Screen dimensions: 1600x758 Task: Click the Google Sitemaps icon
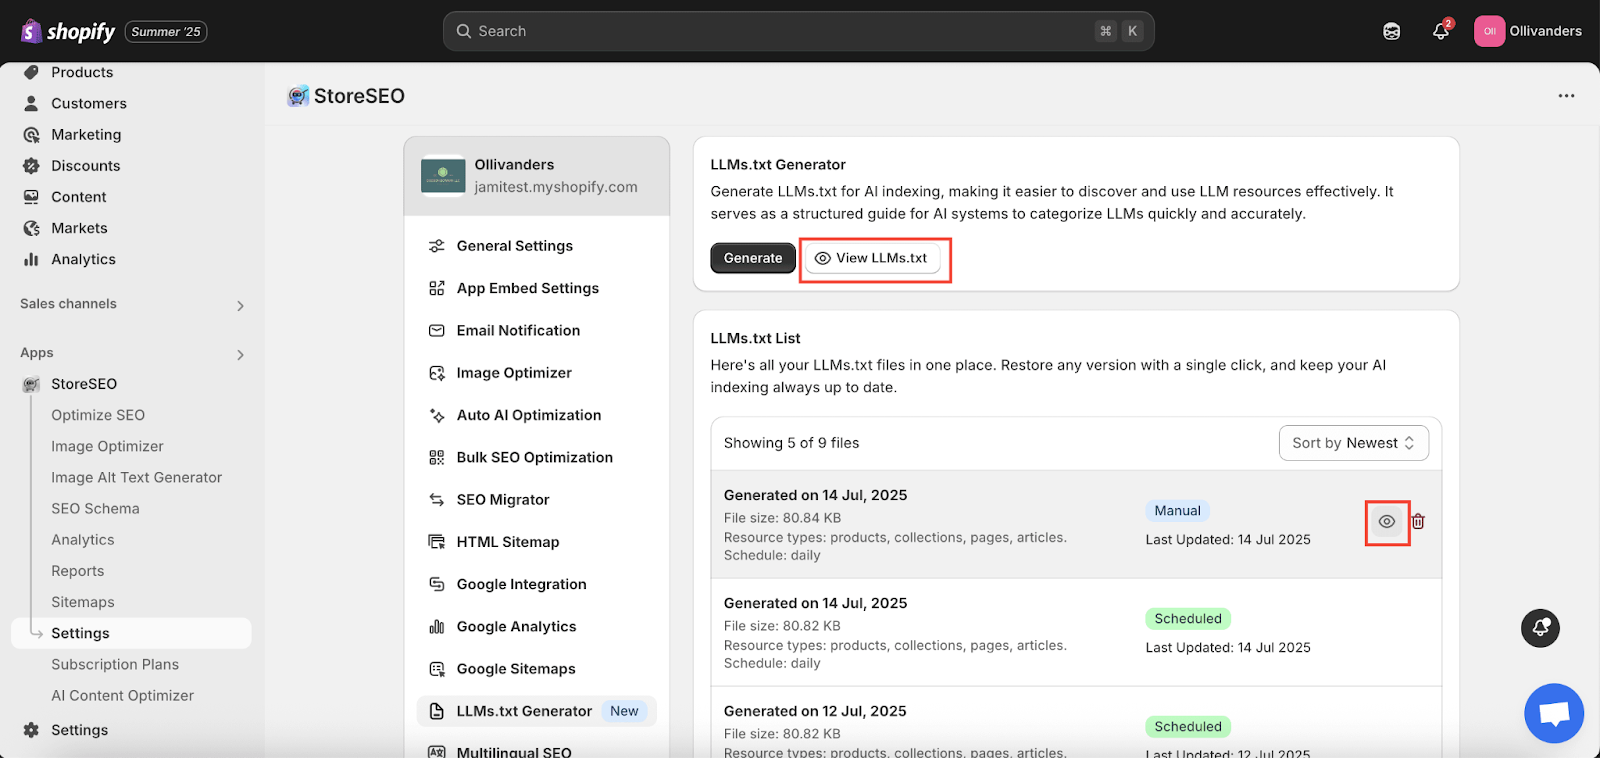tap(437, 669)
